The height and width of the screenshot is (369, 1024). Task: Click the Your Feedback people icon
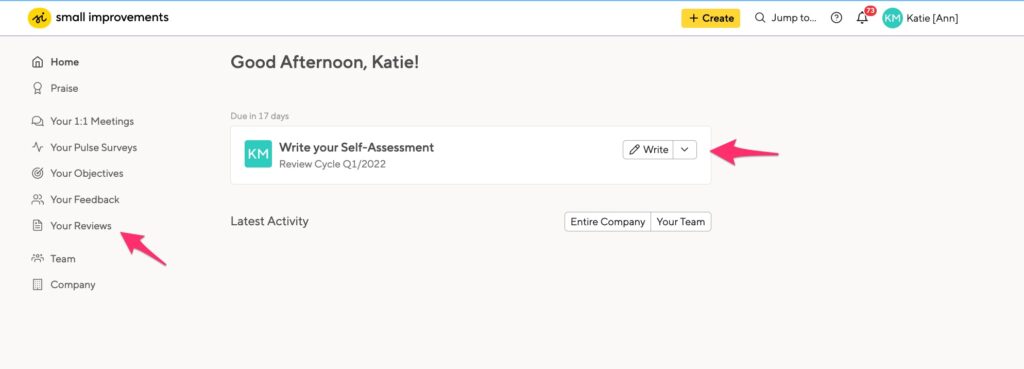click(38, 200)
